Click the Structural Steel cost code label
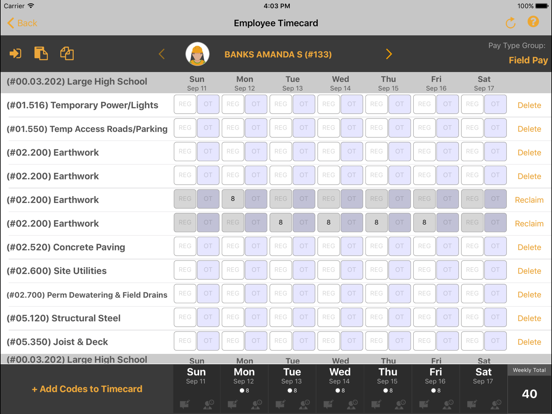 tap(63, 318)
